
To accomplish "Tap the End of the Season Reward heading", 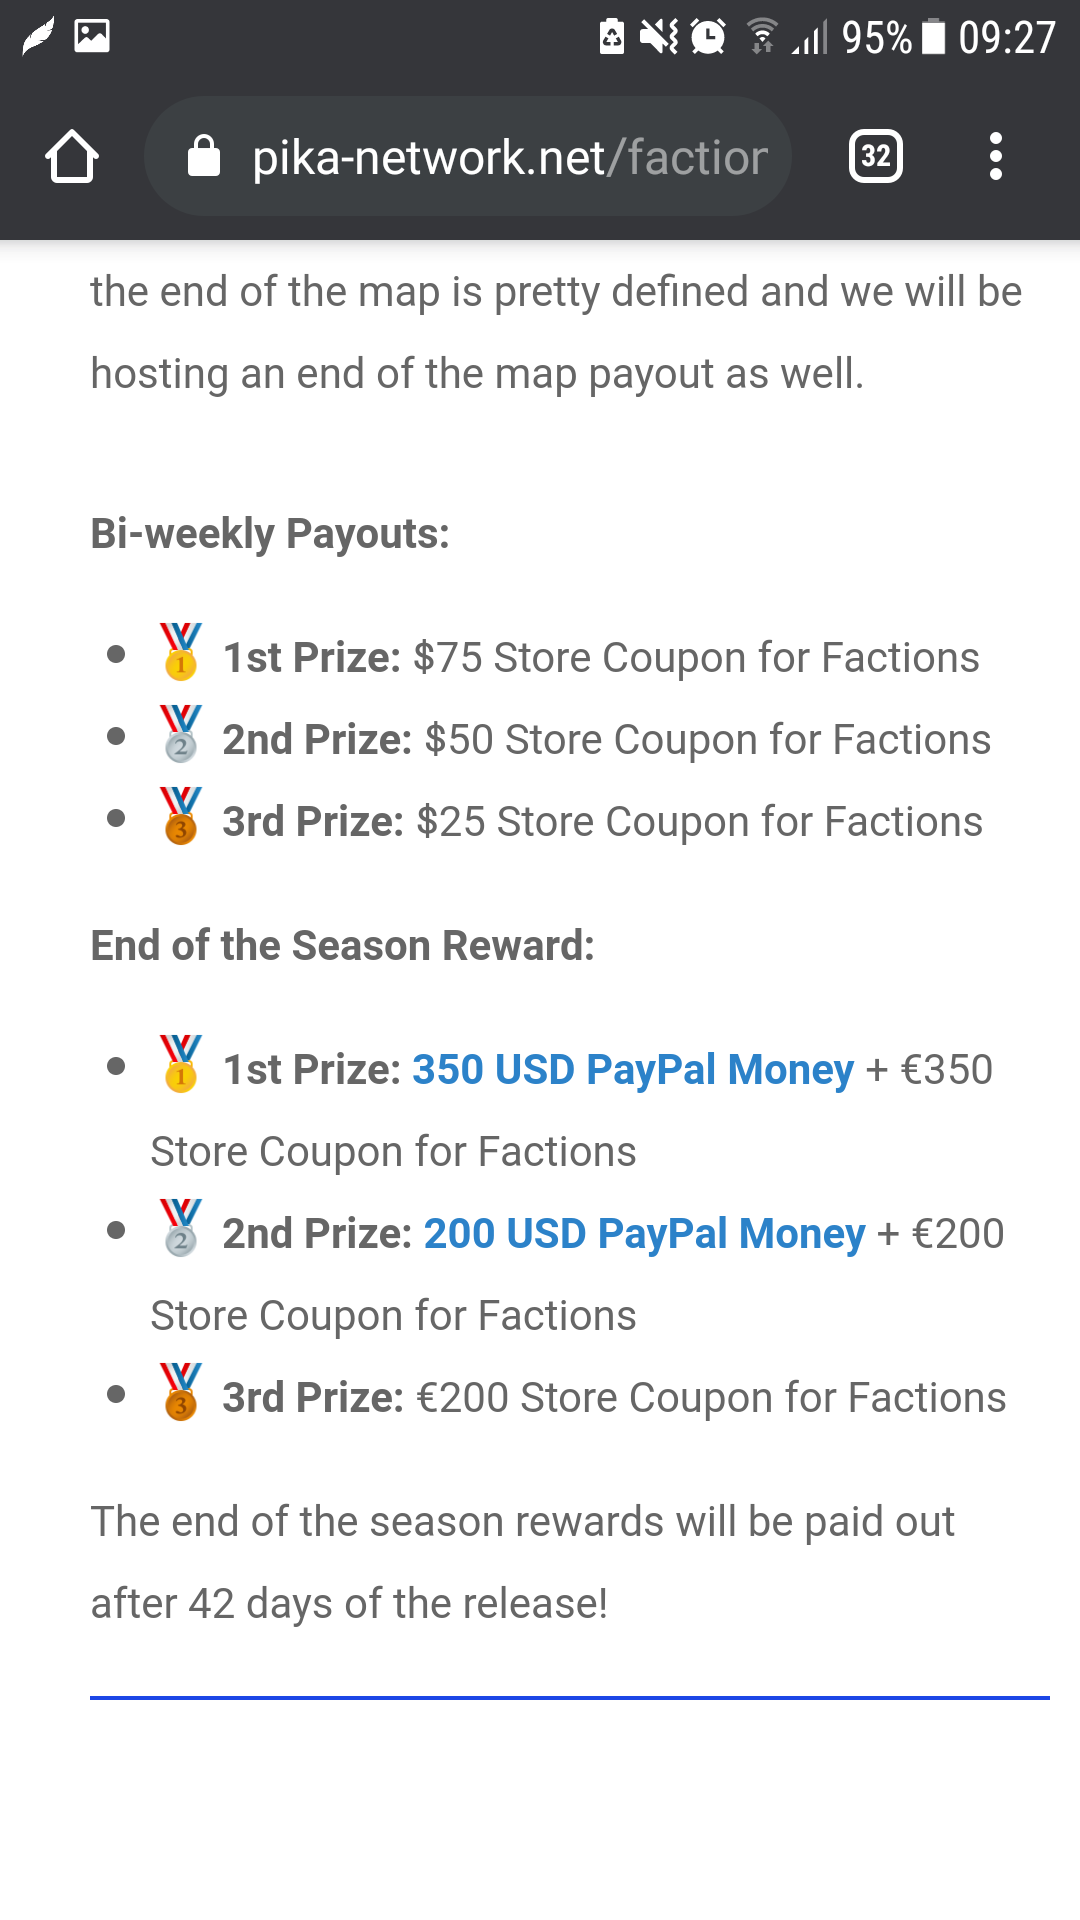I will pos(342,946).
